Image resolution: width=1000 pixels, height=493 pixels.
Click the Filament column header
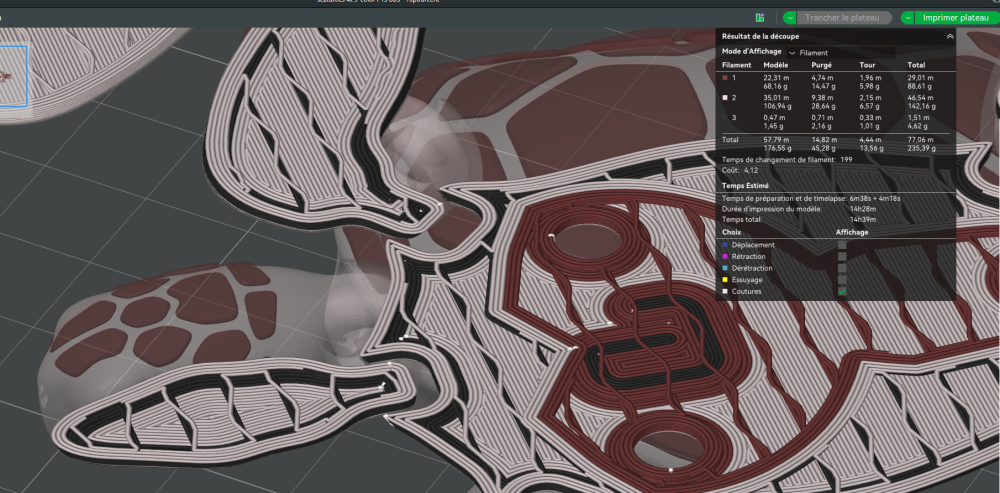[737, 65]
